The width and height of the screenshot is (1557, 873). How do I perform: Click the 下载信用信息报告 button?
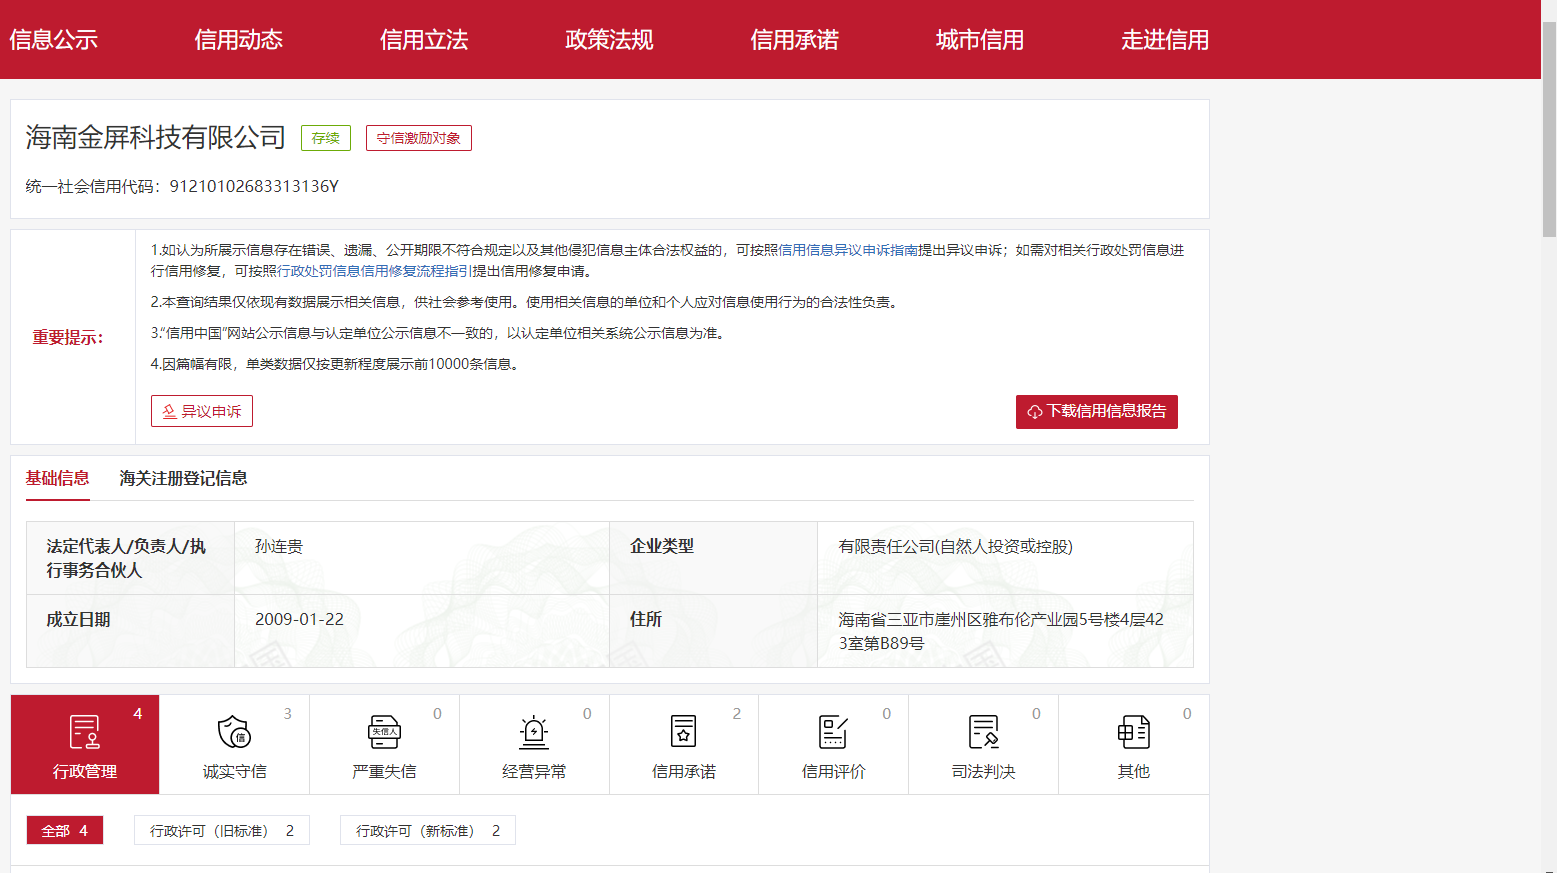click(1096, 411)
